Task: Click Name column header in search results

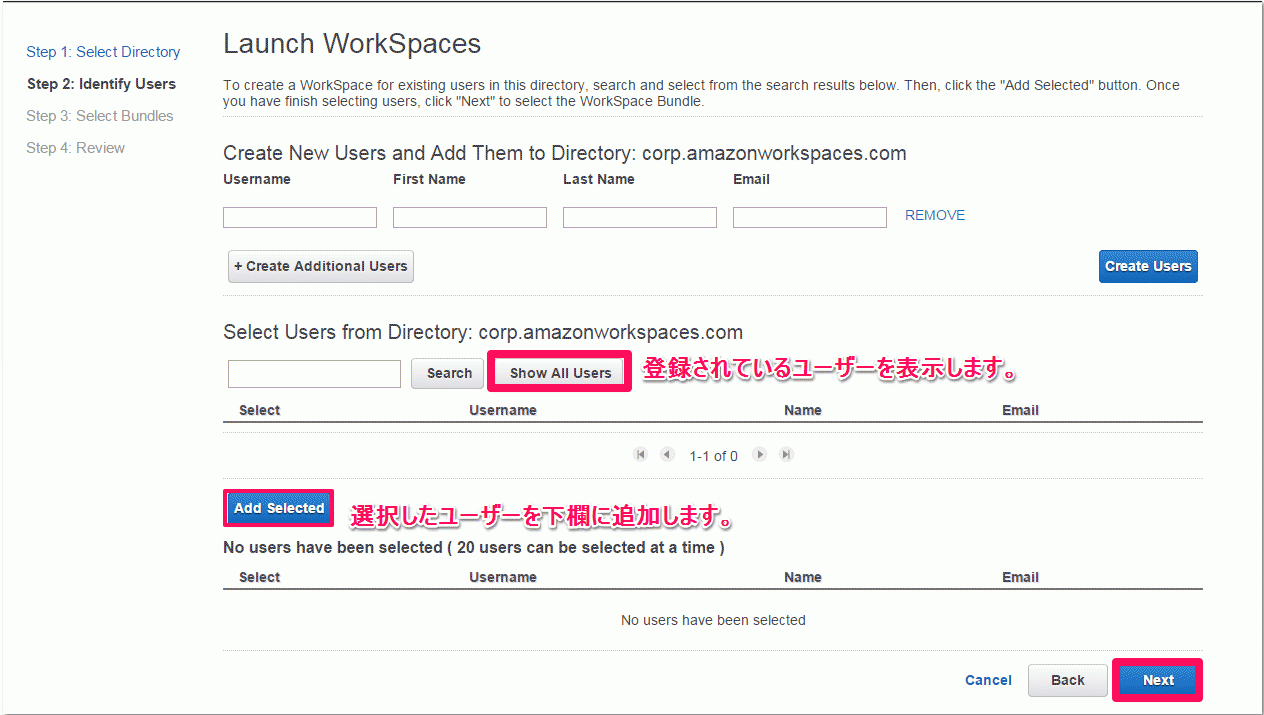Action: click(x=803, y=410)
